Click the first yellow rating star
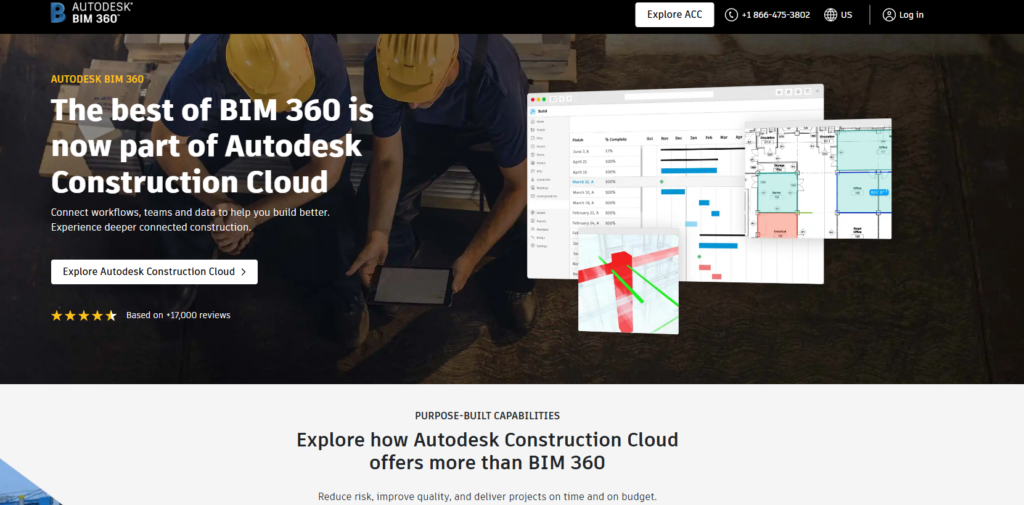The height and width of the screenshot is (505, 1024). tap(57, 315)
